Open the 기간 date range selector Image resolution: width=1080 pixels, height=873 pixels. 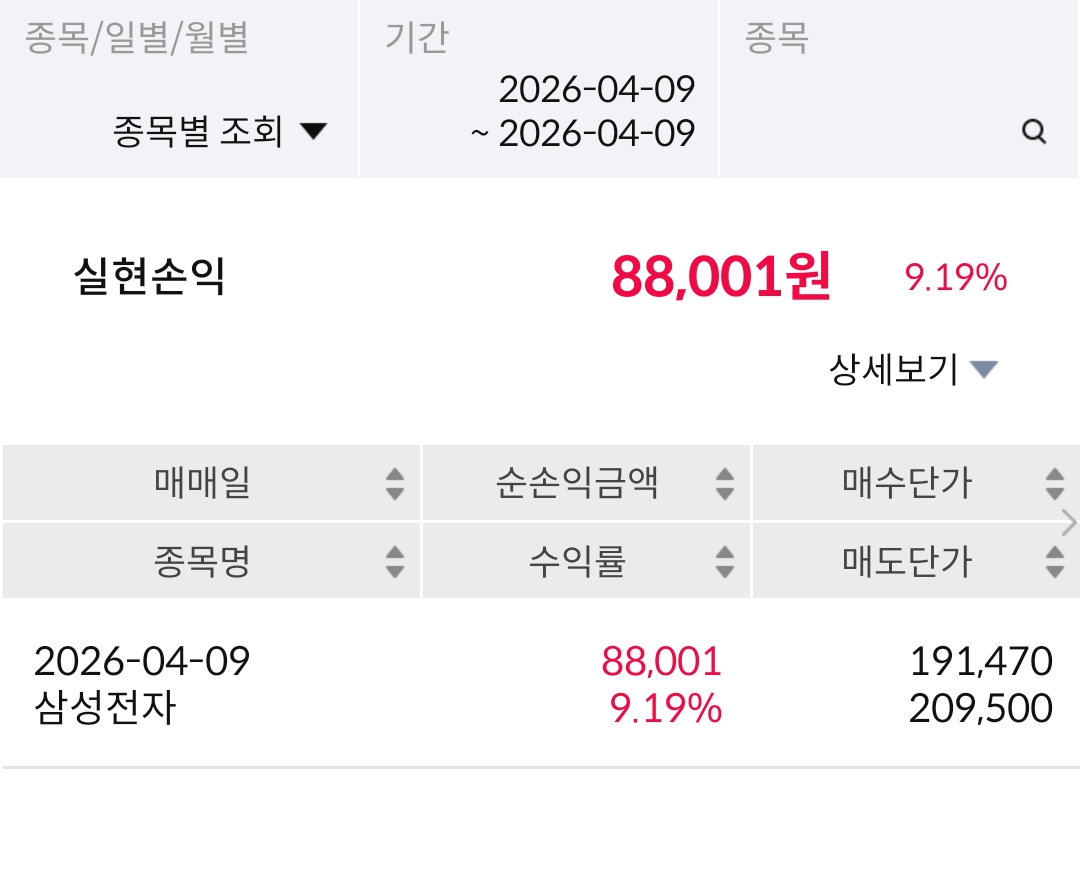(x=584, y=111)
